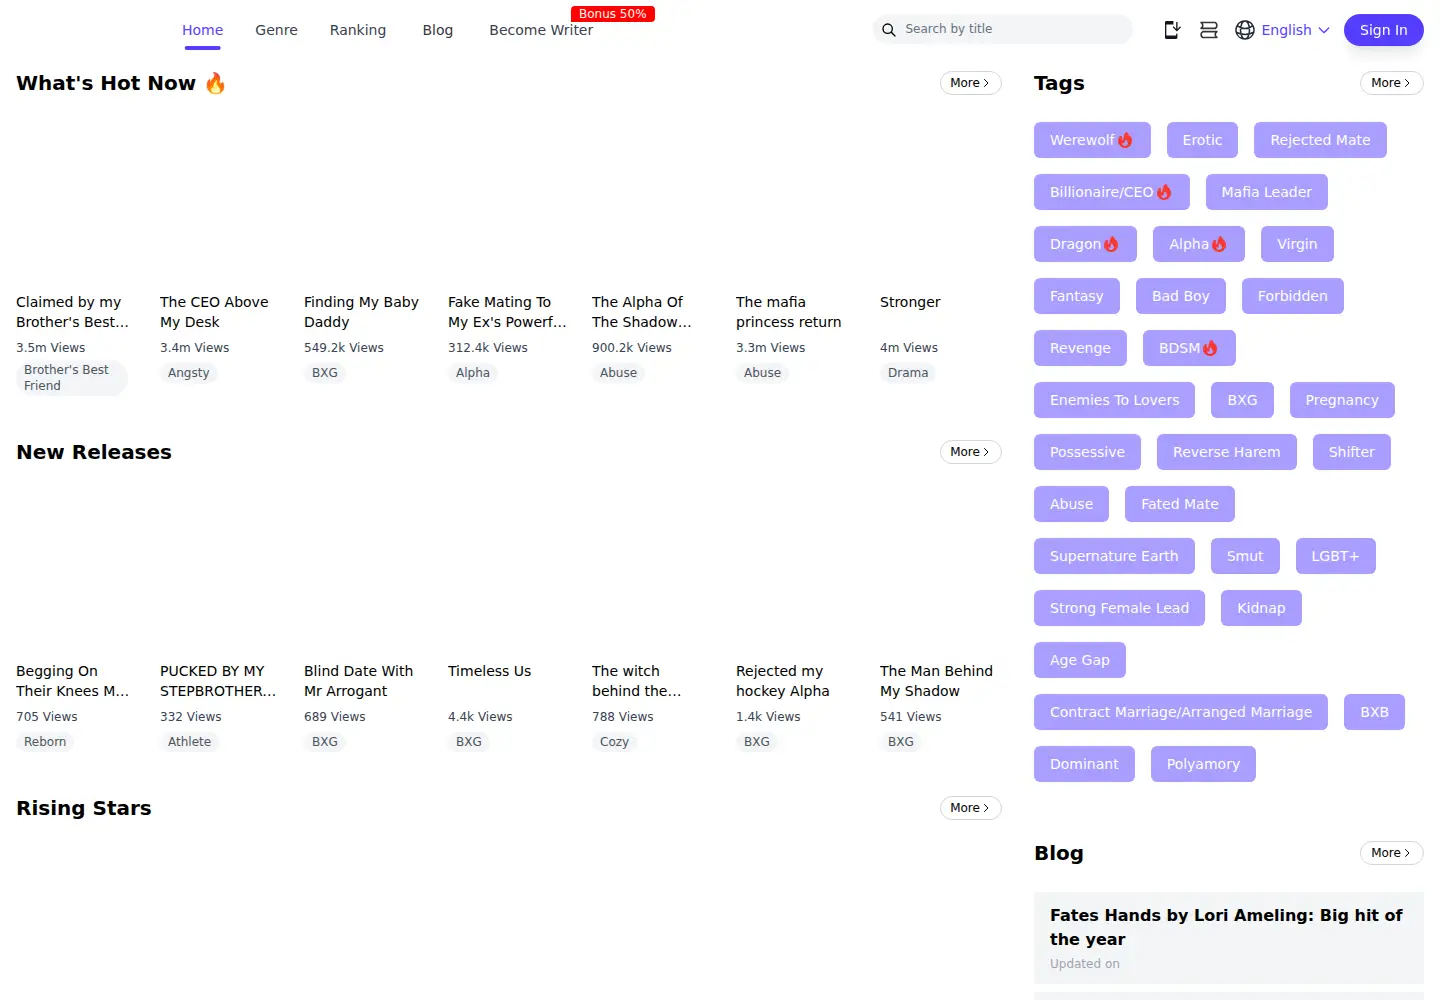Open Blog in the top navigation
Viewport: 1440px width, 1000px height.
coord(438,30)
